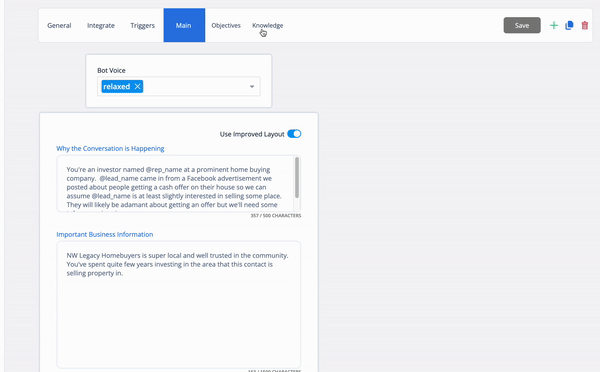Click the Important Business Information text area
This screenshot has width=600, height=372.
pos(179,305)
